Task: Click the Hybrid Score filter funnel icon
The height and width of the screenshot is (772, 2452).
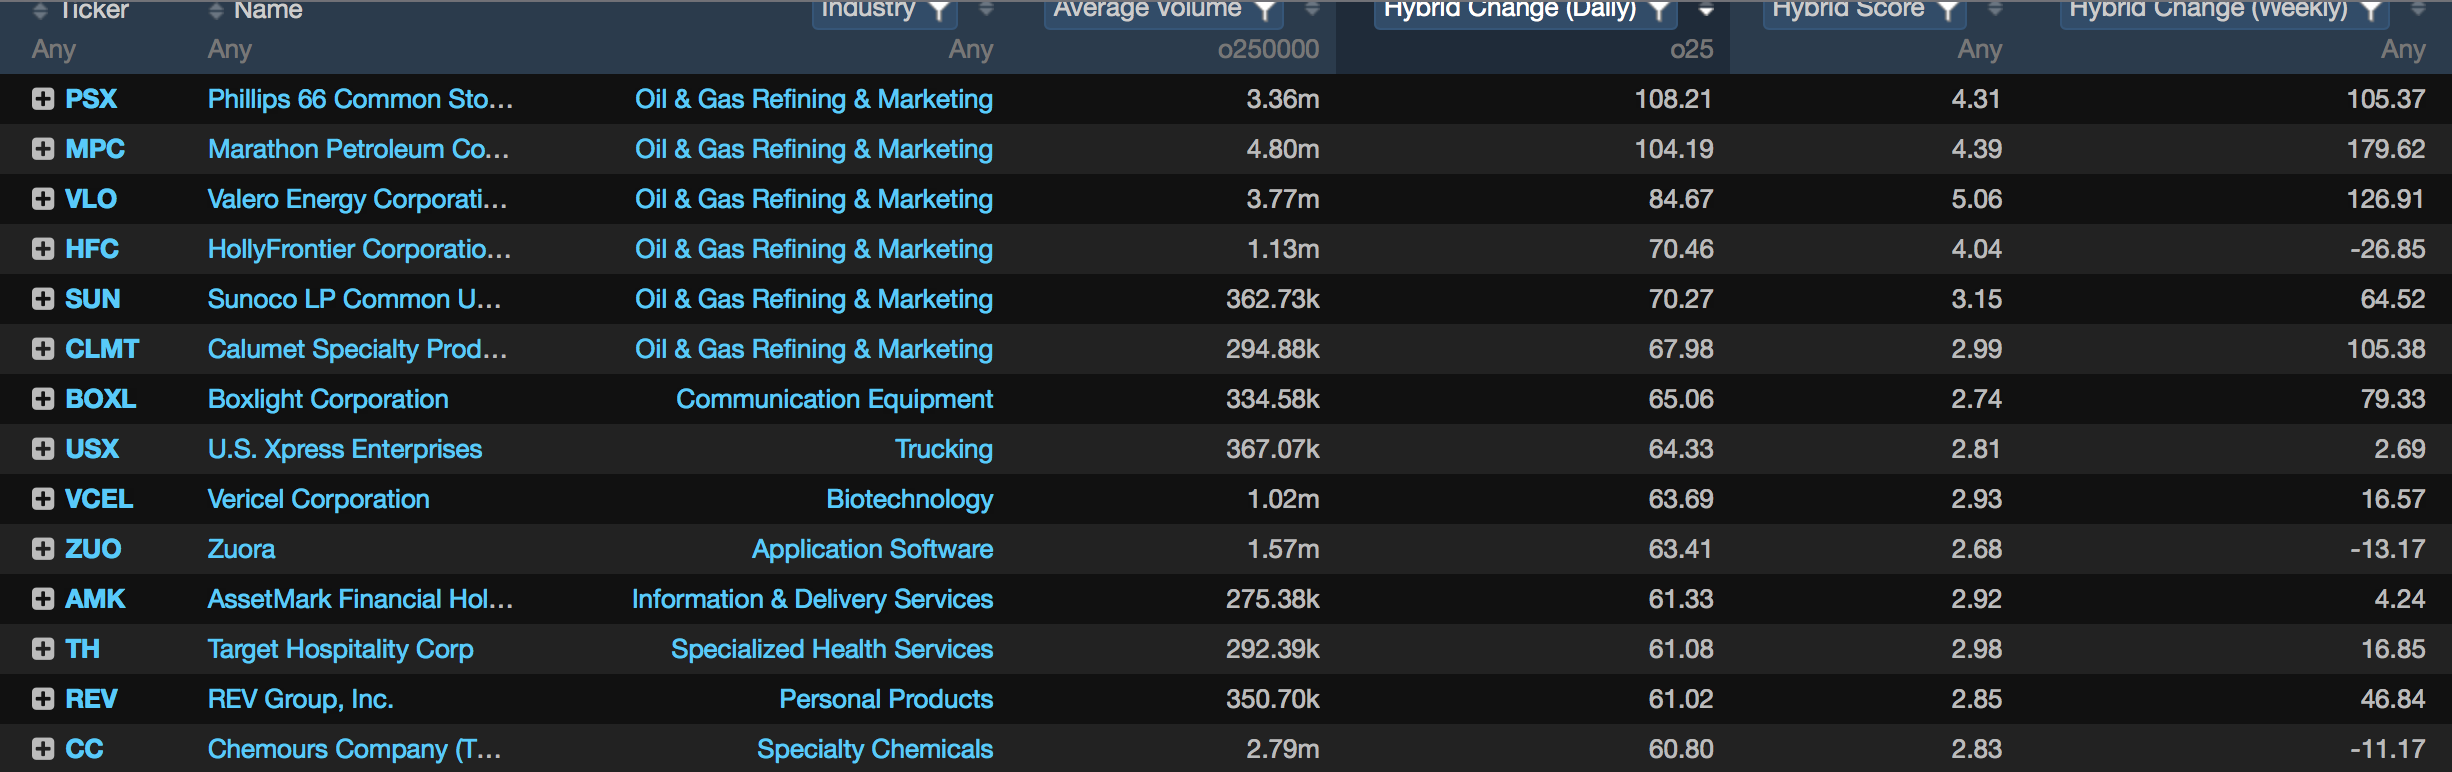Action: [1948, 11]
